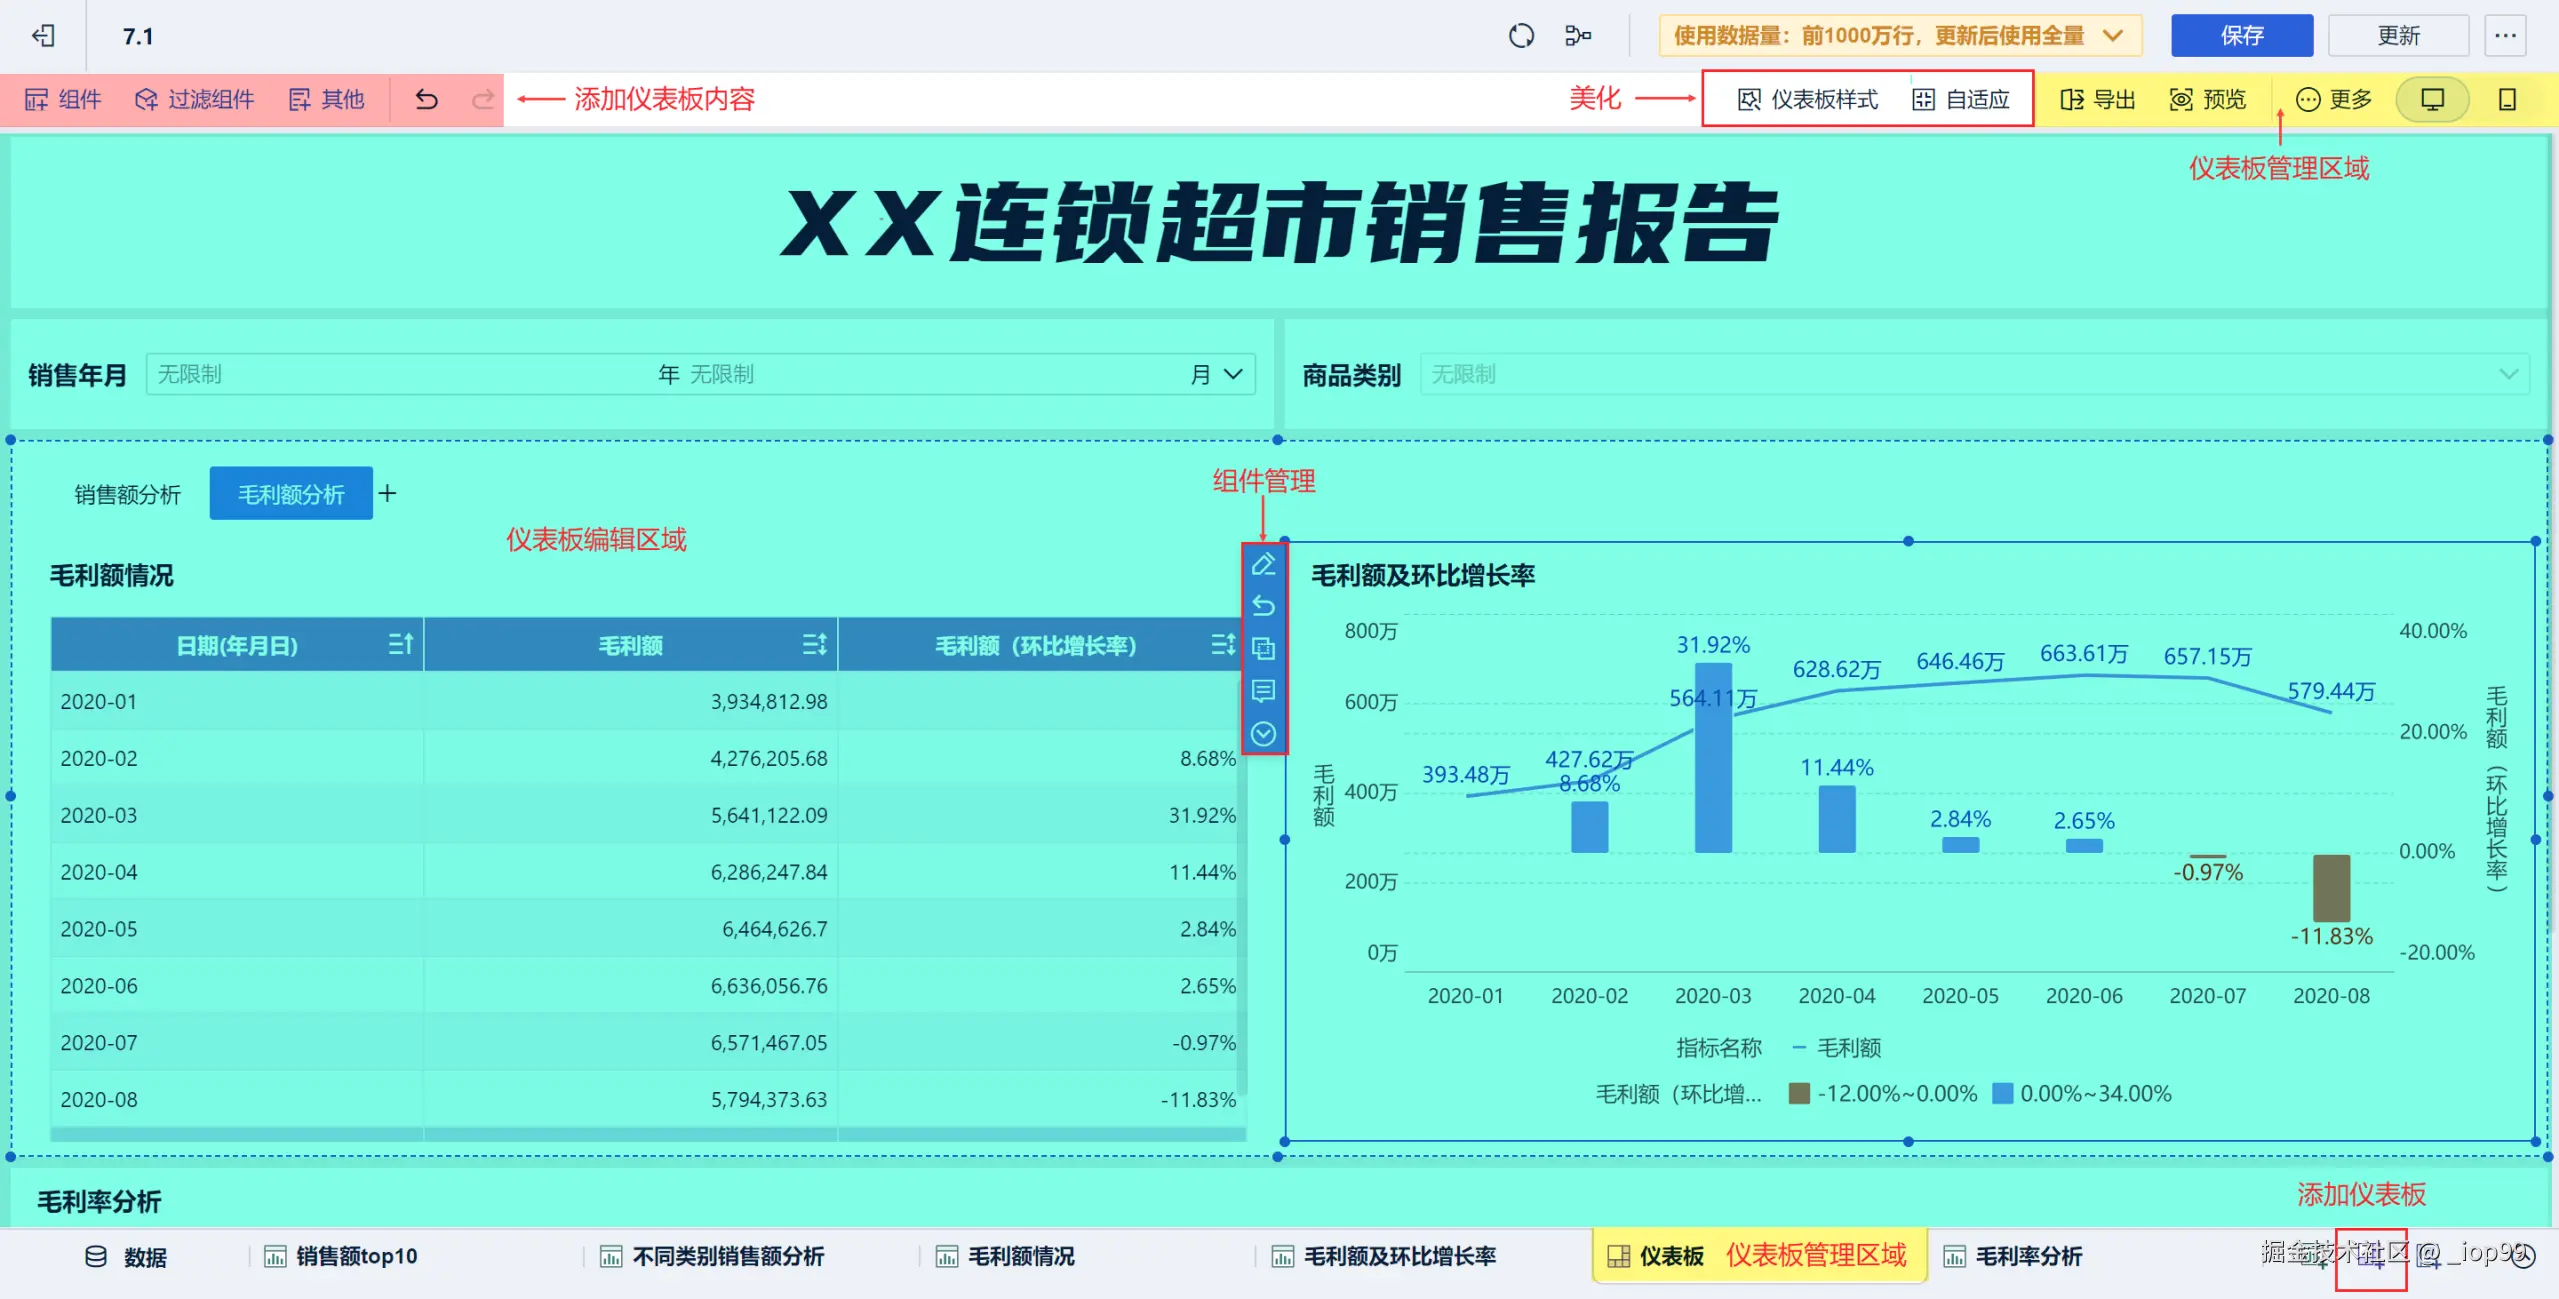Open the 商品类别 filter dropdown
Viewport: 2559px width, 1299px height.
pyautogui.click(x=2508, y=374)
